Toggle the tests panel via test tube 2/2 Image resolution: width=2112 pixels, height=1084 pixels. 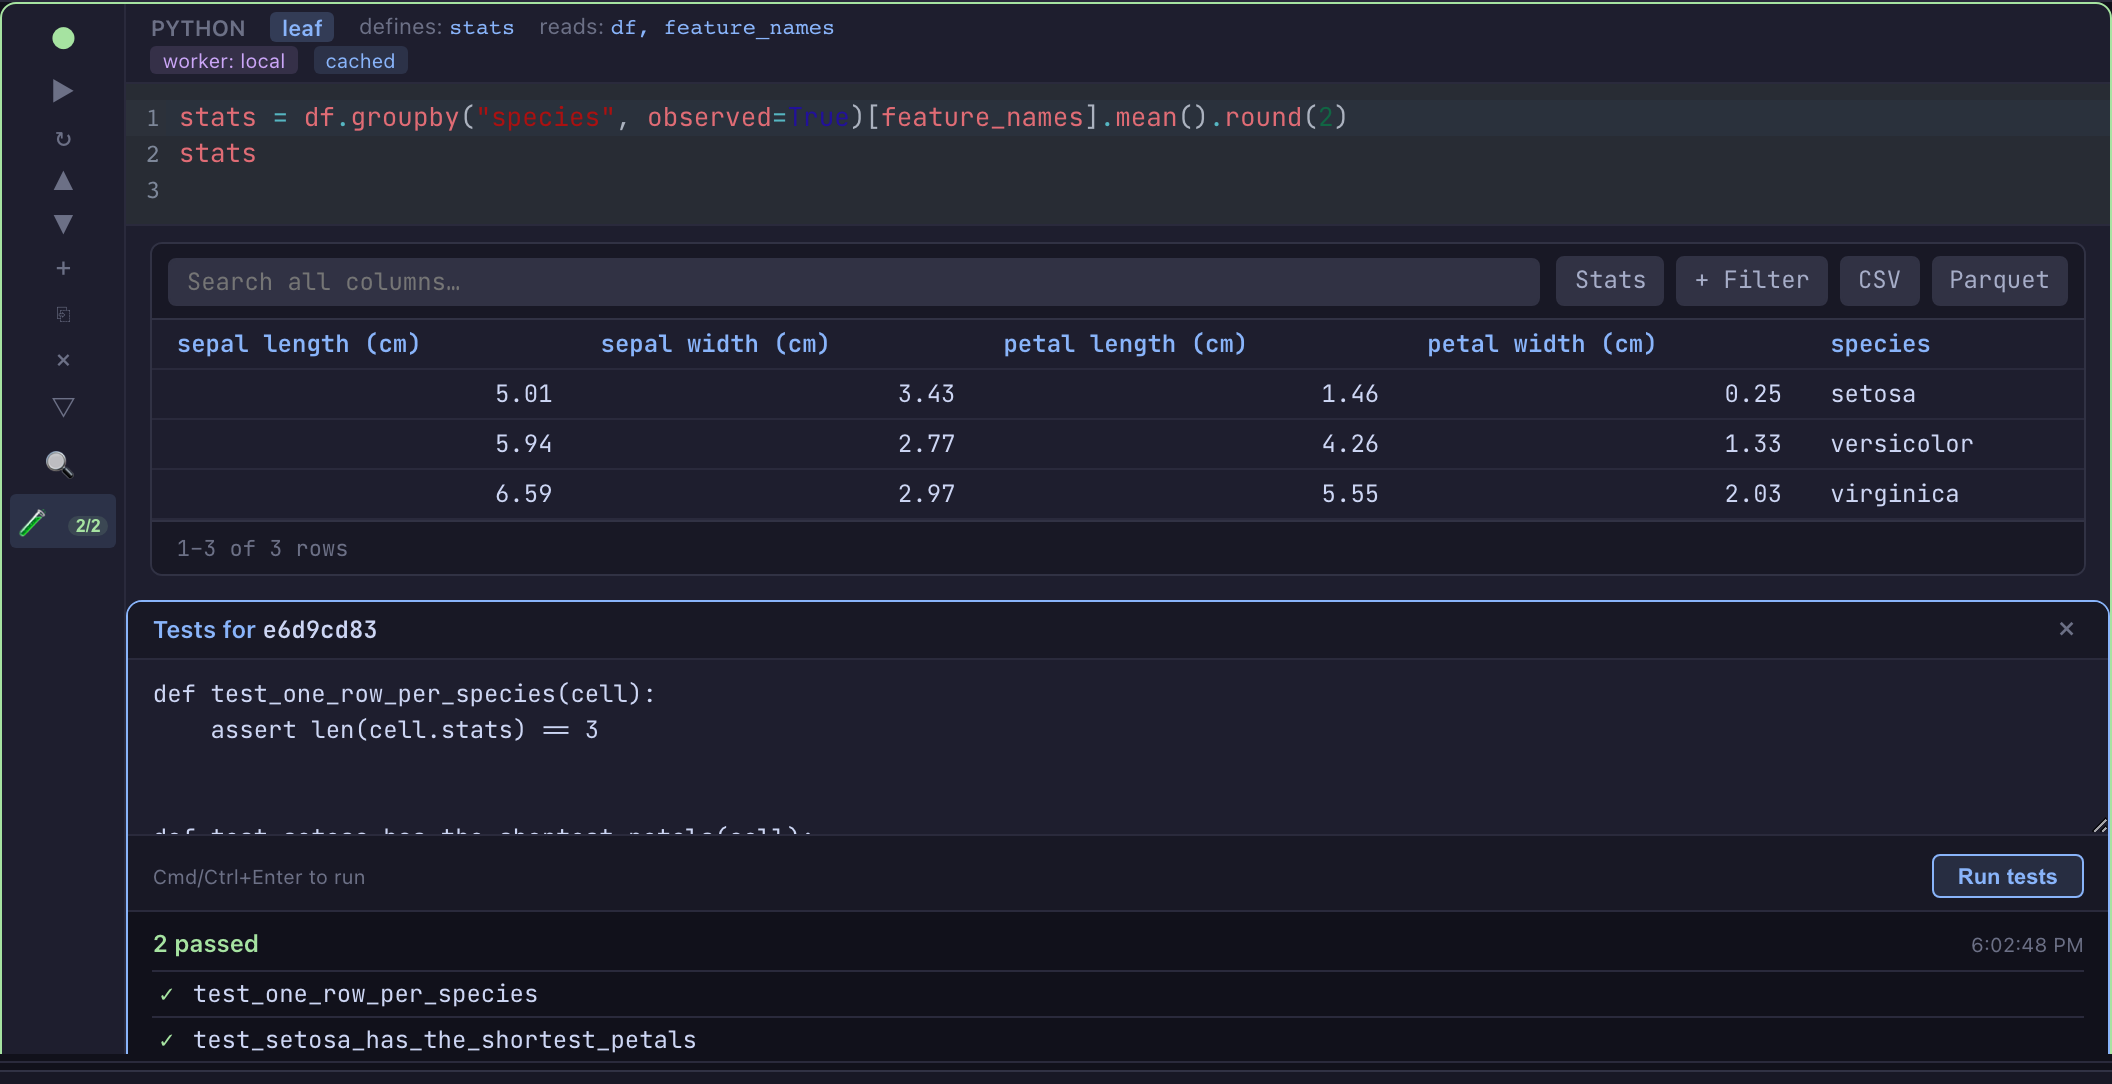pyautogui.click(x=63, y=522)
